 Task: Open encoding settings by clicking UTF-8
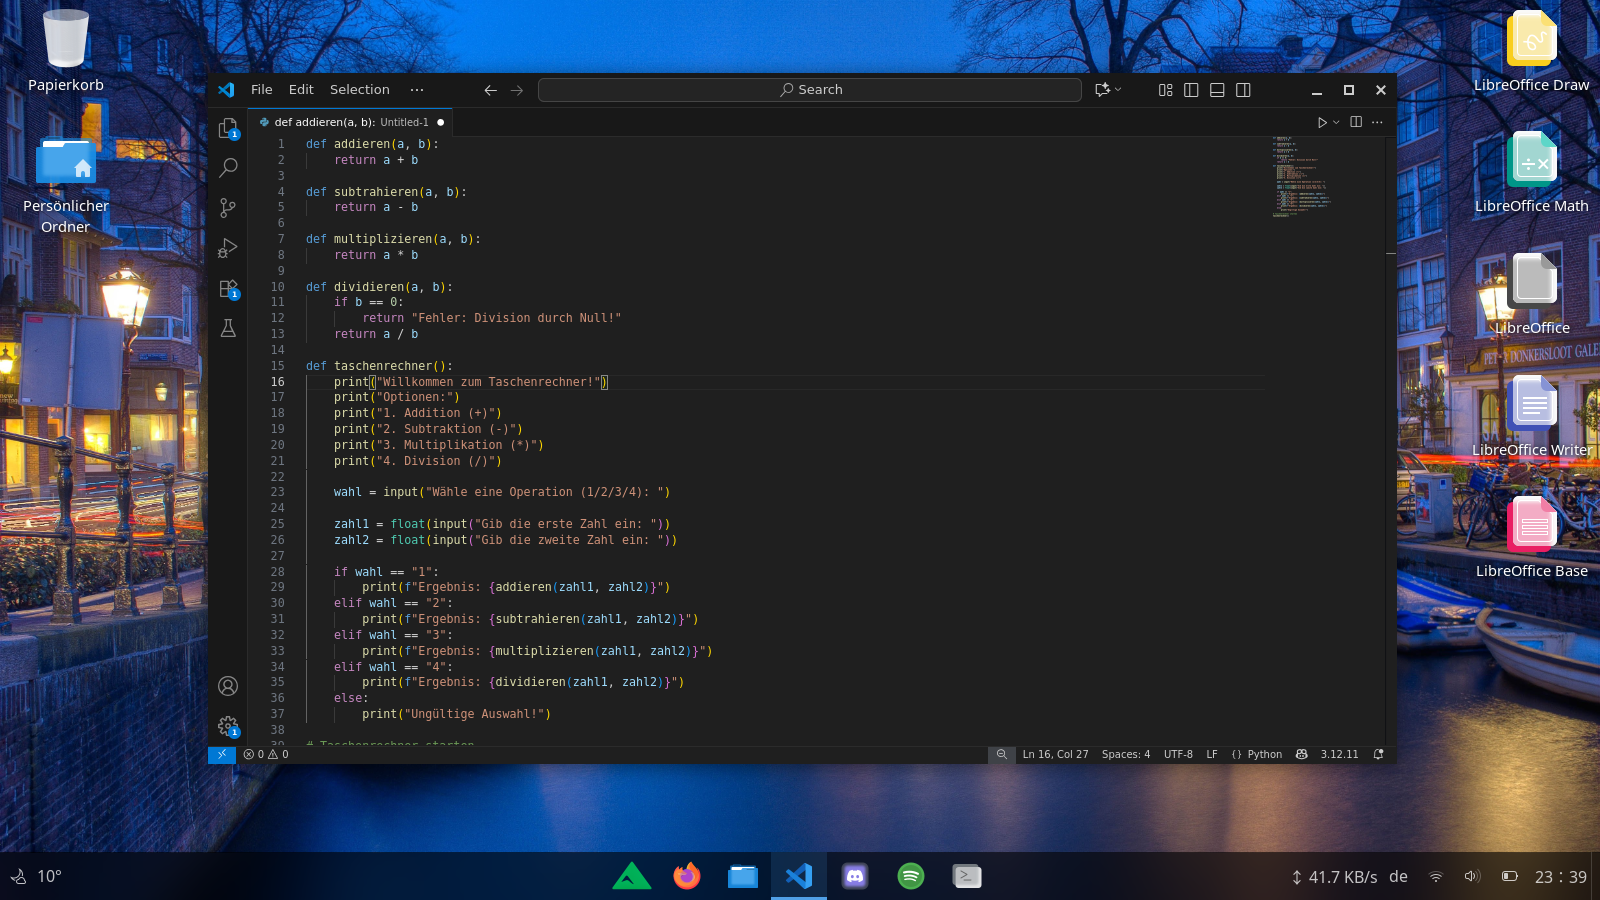click(x=1178, y=754)
